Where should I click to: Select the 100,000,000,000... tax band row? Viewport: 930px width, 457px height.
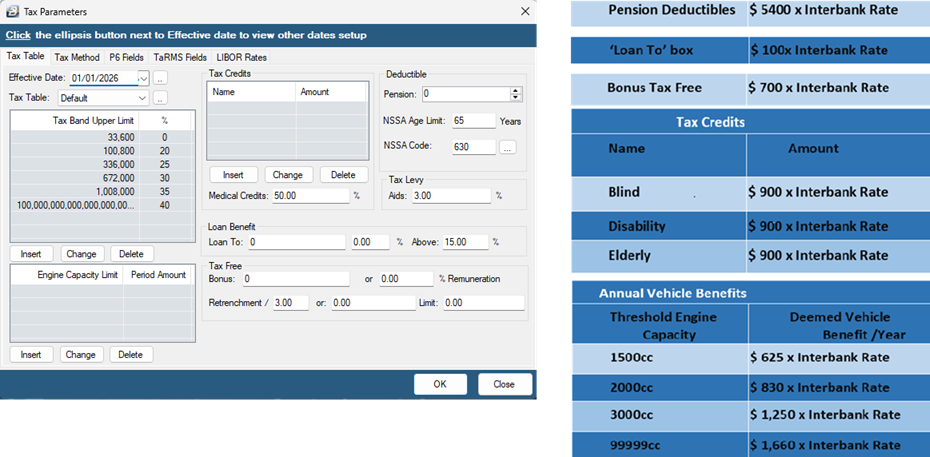pos(101,205)
